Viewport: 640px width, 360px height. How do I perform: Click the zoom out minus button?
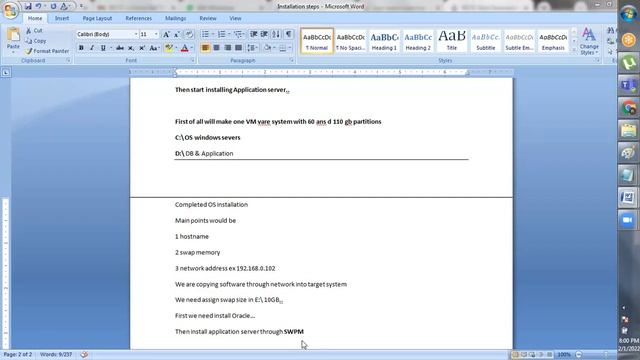pos(579,355)
